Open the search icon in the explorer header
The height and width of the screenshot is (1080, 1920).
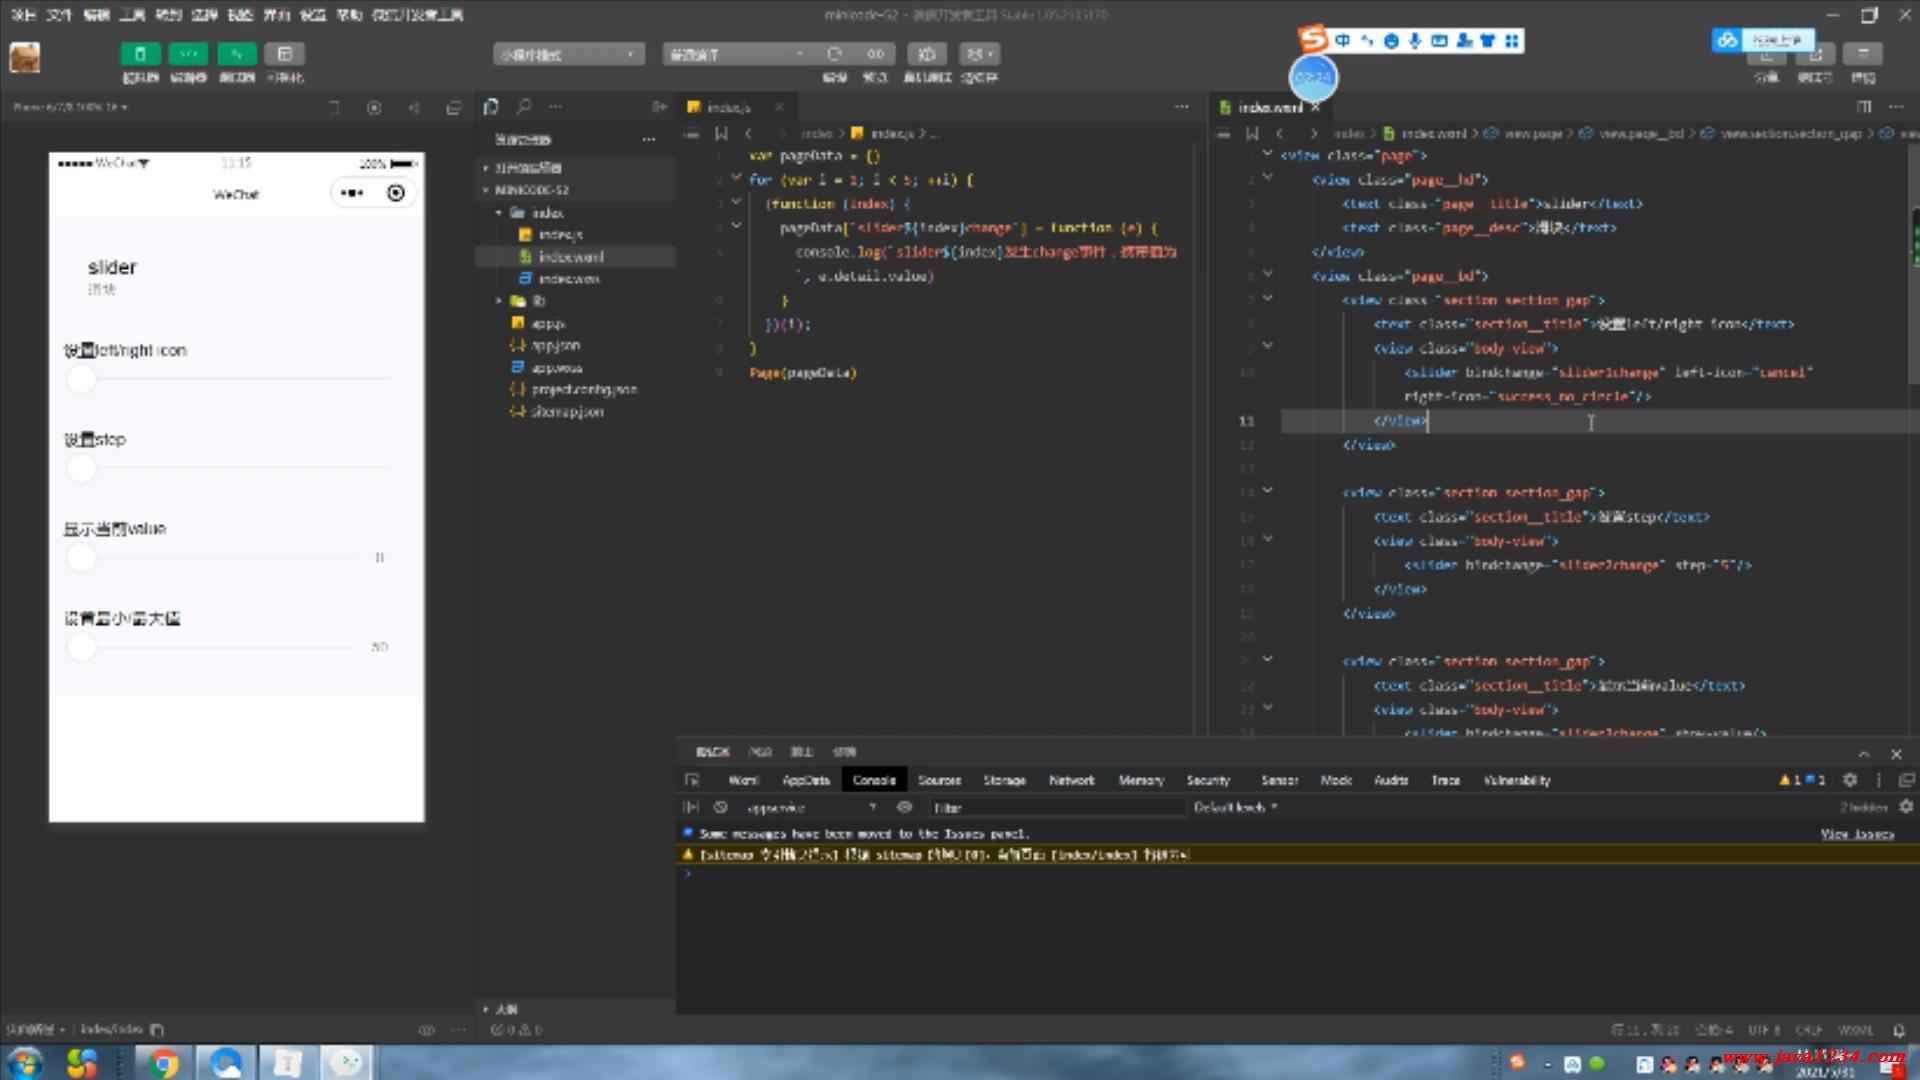[x=524, y=107]
